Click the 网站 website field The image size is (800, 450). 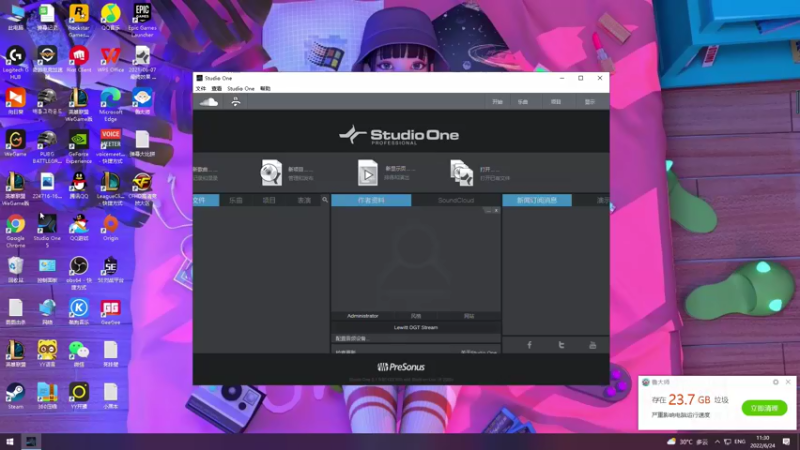click(469, 316)
